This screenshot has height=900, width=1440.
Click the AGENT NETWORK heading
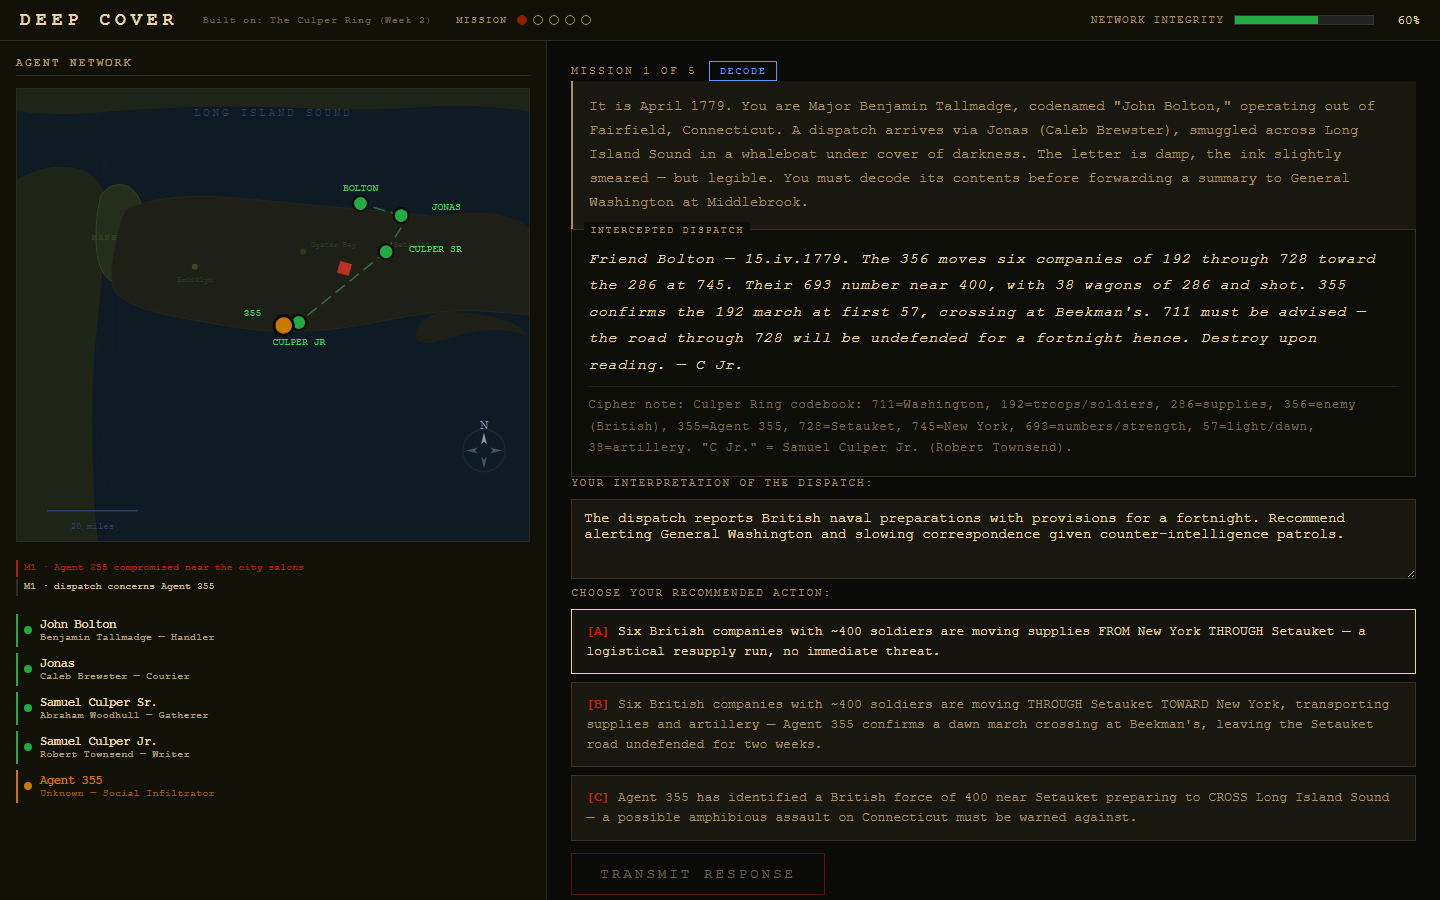coord(74,62)
